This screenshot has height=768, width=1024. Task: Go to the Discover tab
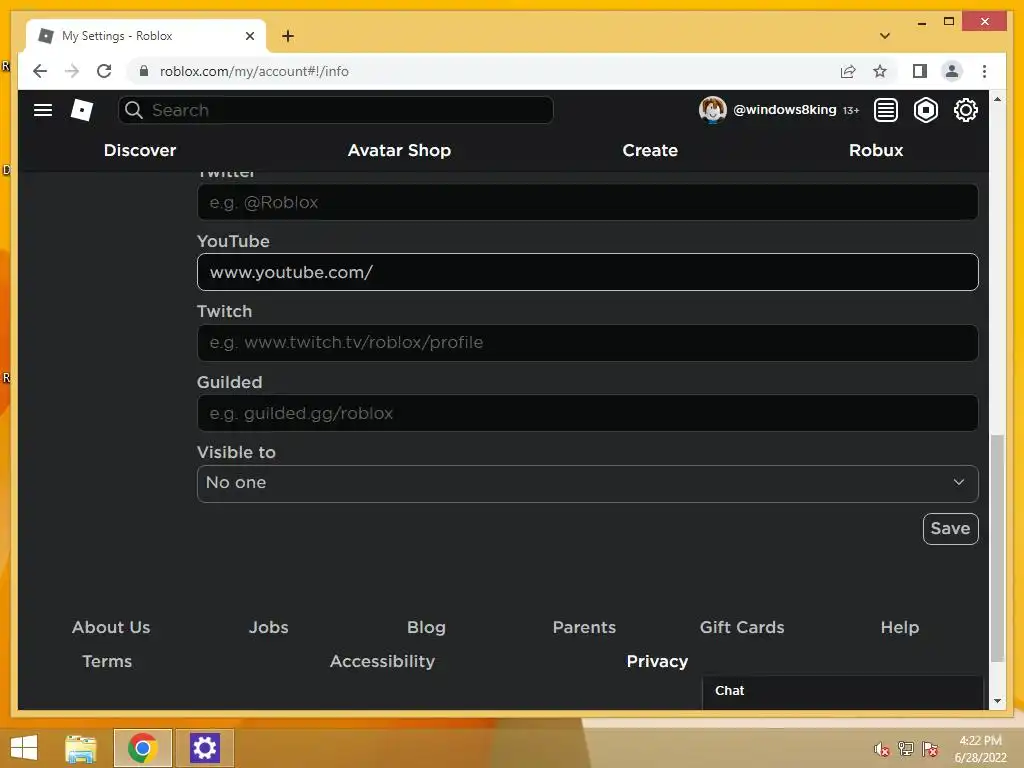pyautogui.click(x=140, y=150)
